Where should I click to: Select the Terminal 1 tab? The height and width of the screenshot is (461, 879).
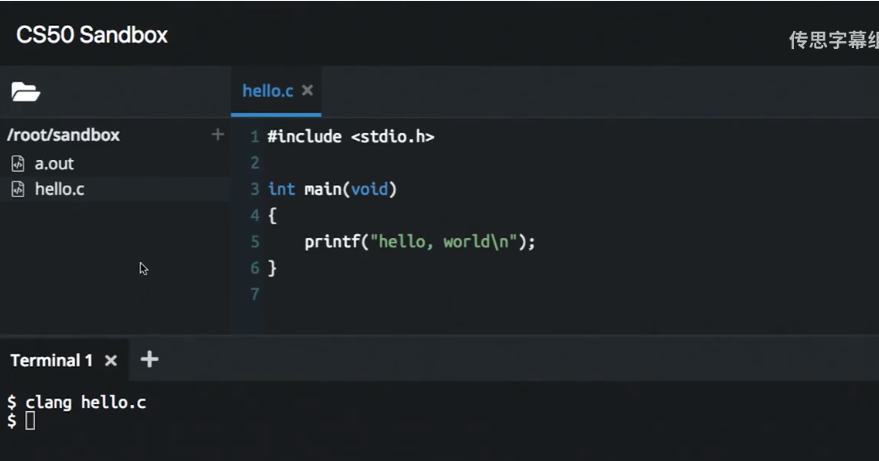(x=52, y=360)
